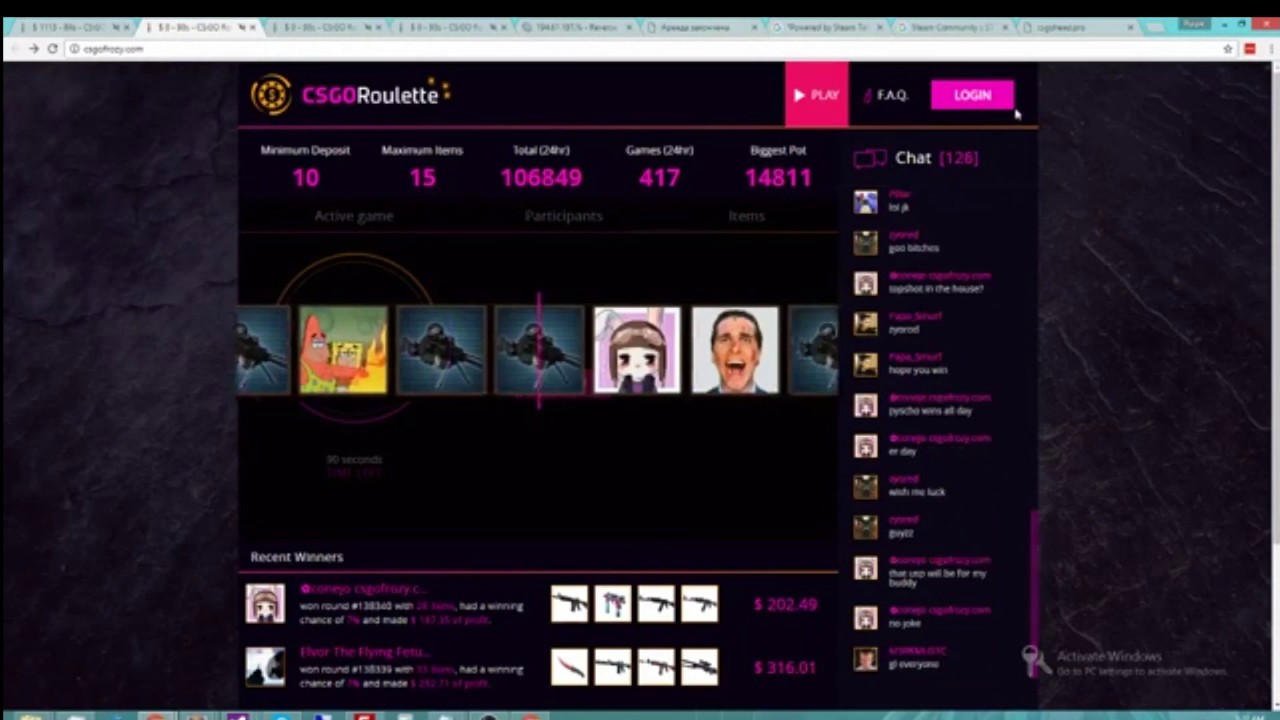This screenshot has width=1280, height=720.
Task: Click the avatar next to 'topshot in the house?'
Action: coord(866,283)
